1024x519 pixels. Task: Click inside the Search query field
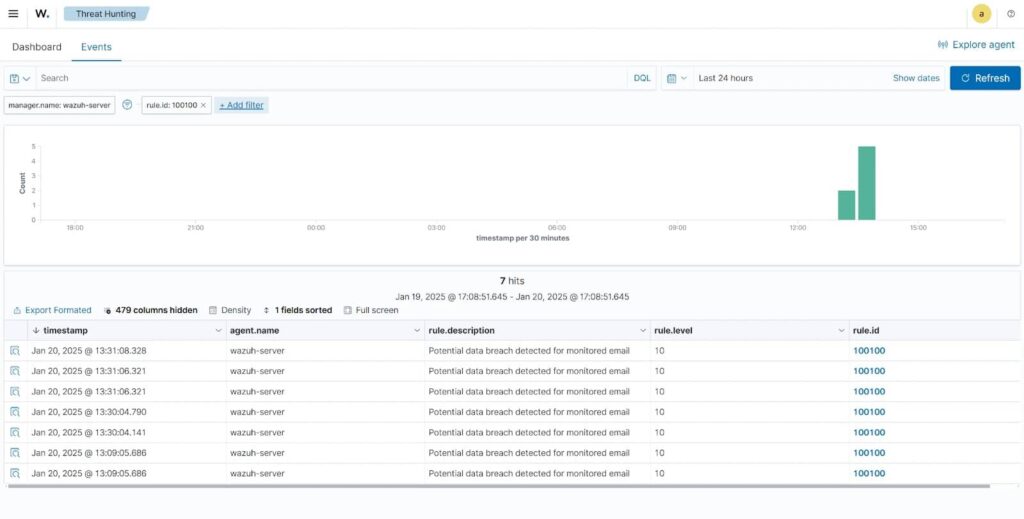tap(330, 78)
